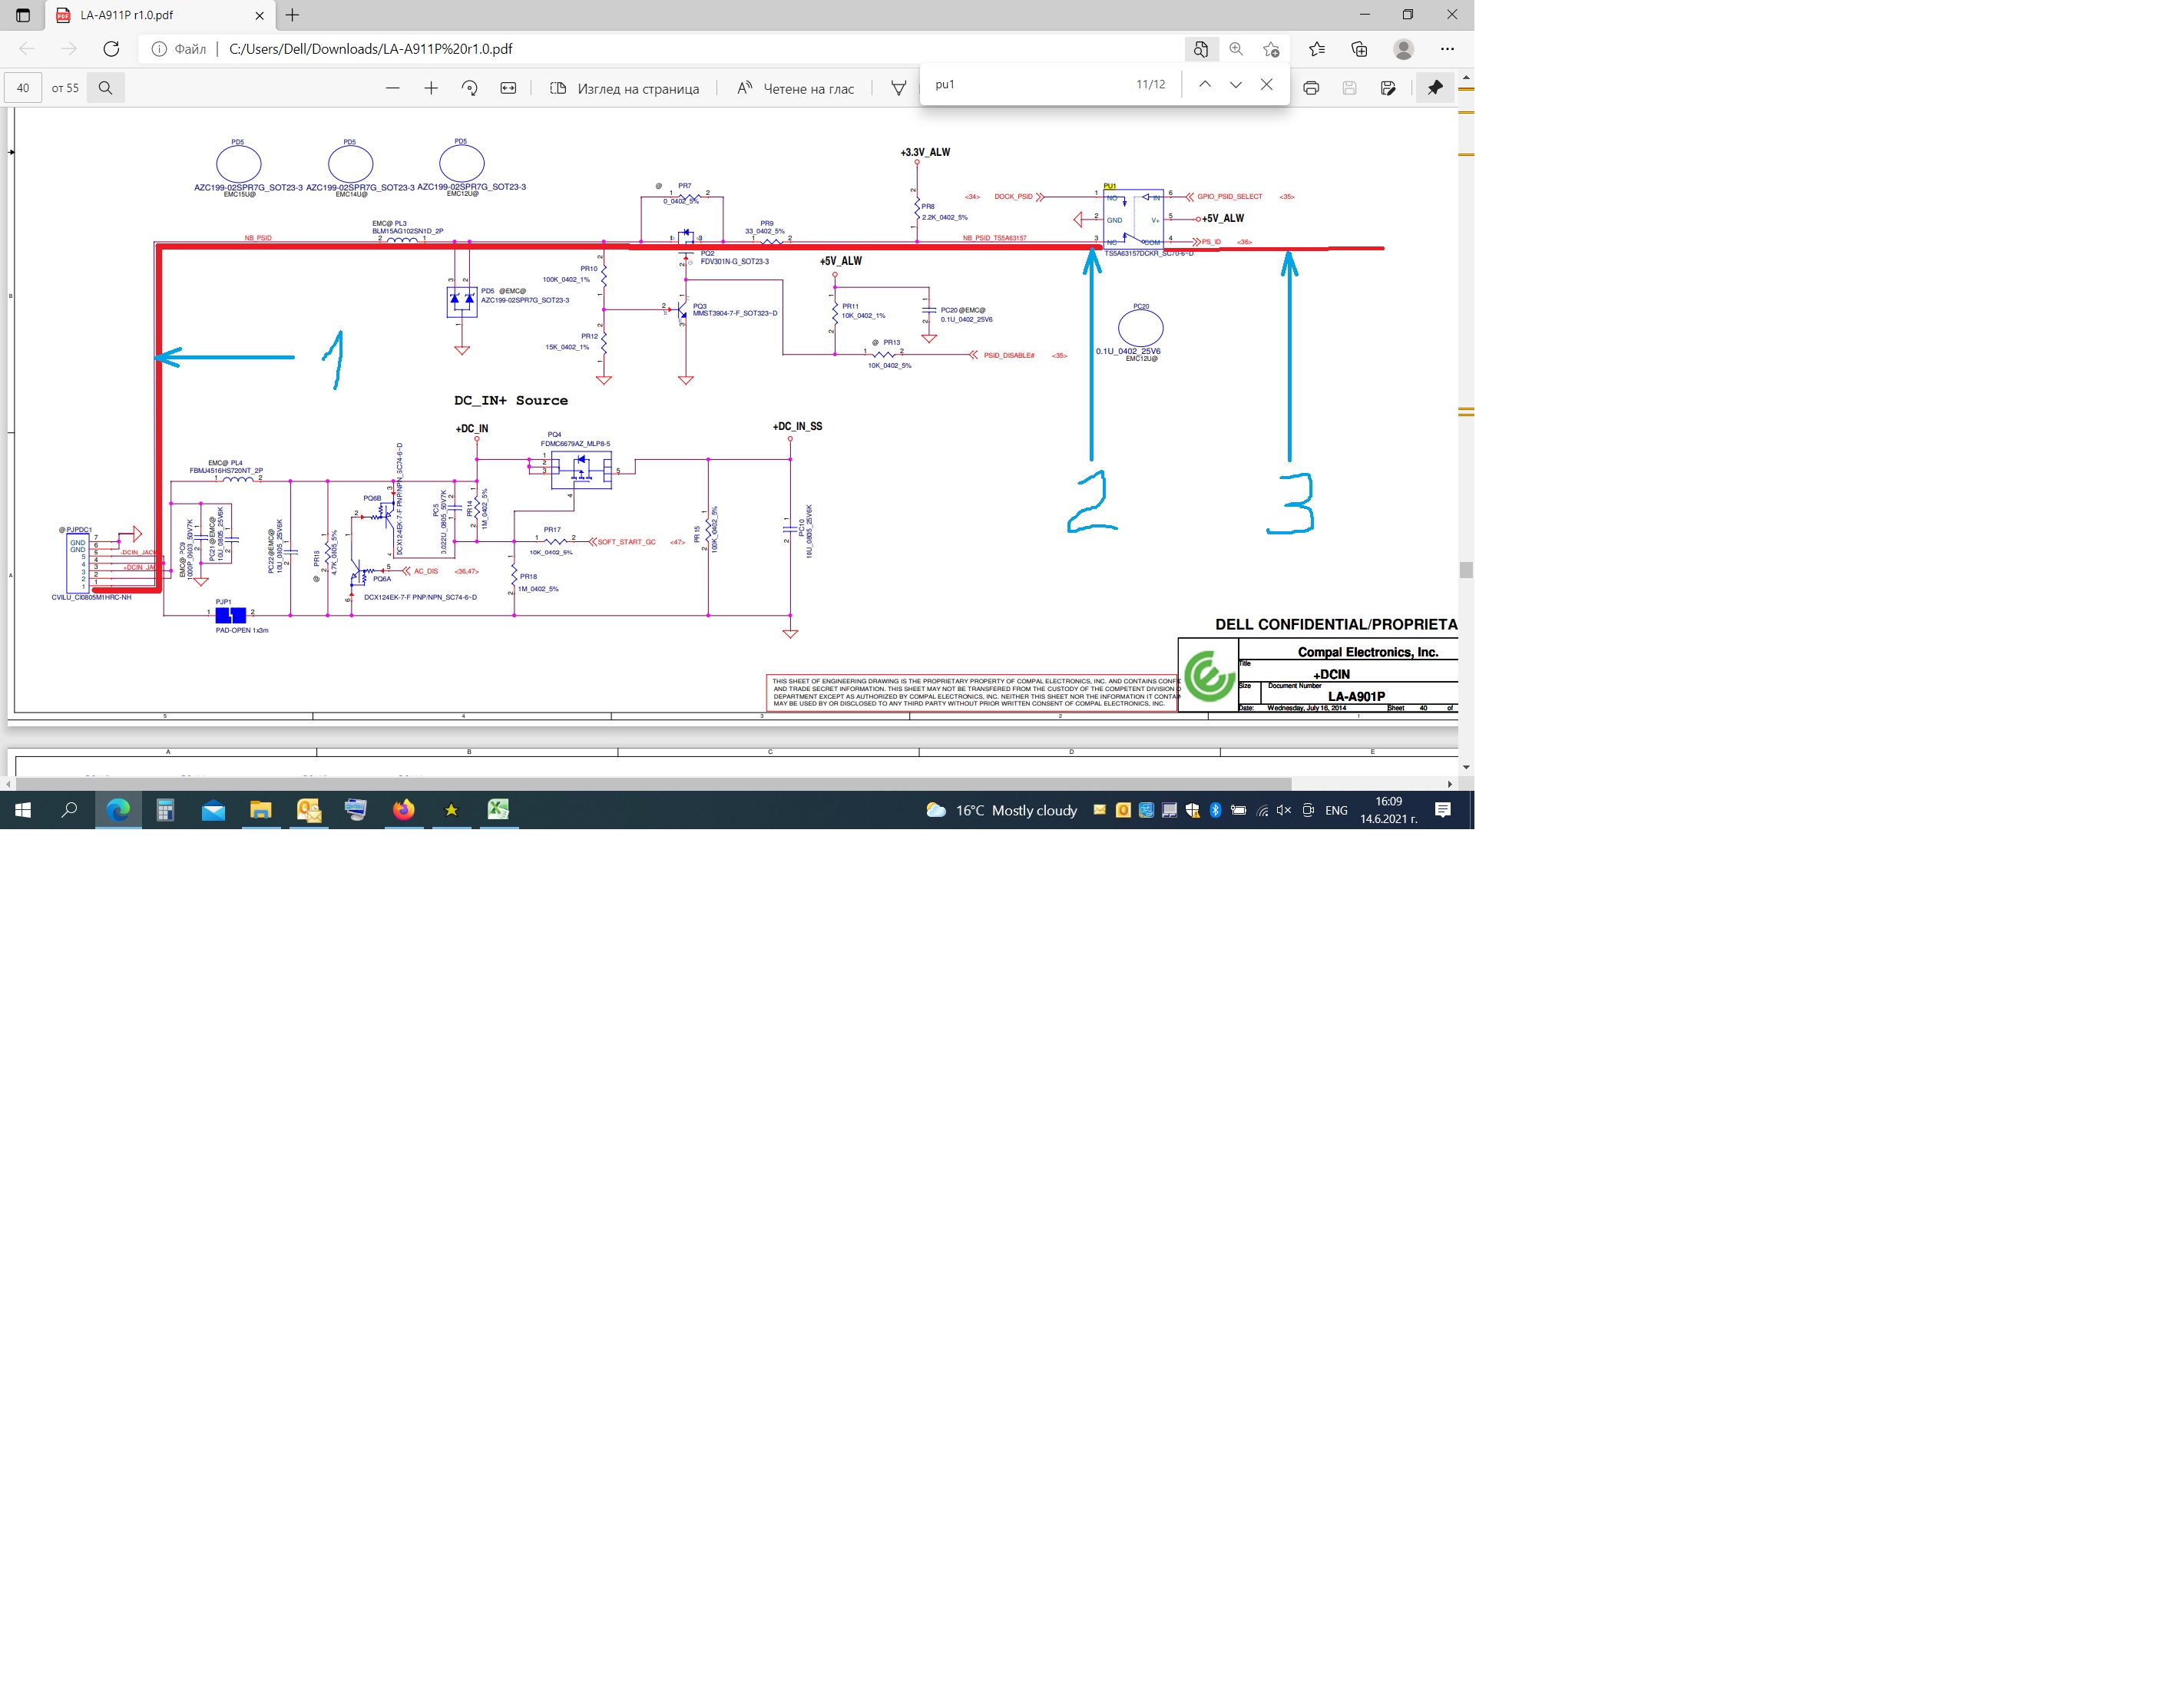This screenshot has height=1696, width=2184.
Task: Click the find box containing pu1
Action: coord(1030,85)
